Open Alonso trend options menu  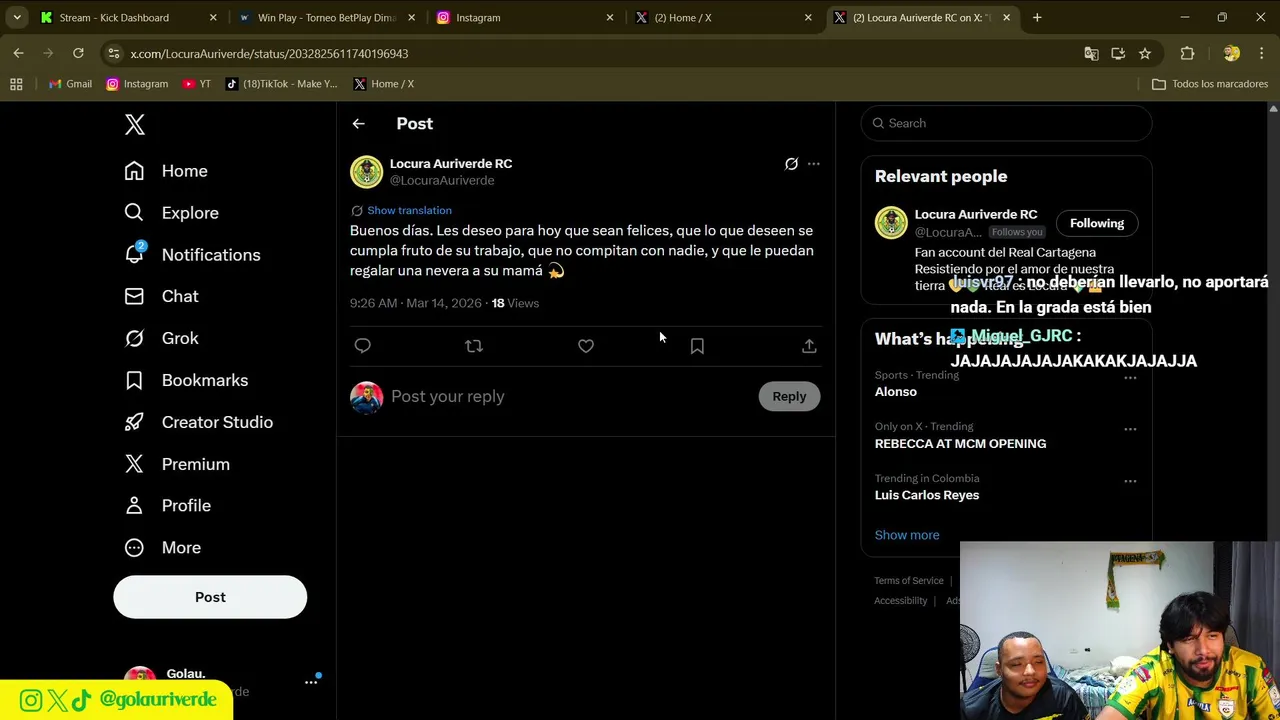coord(1130,378)
